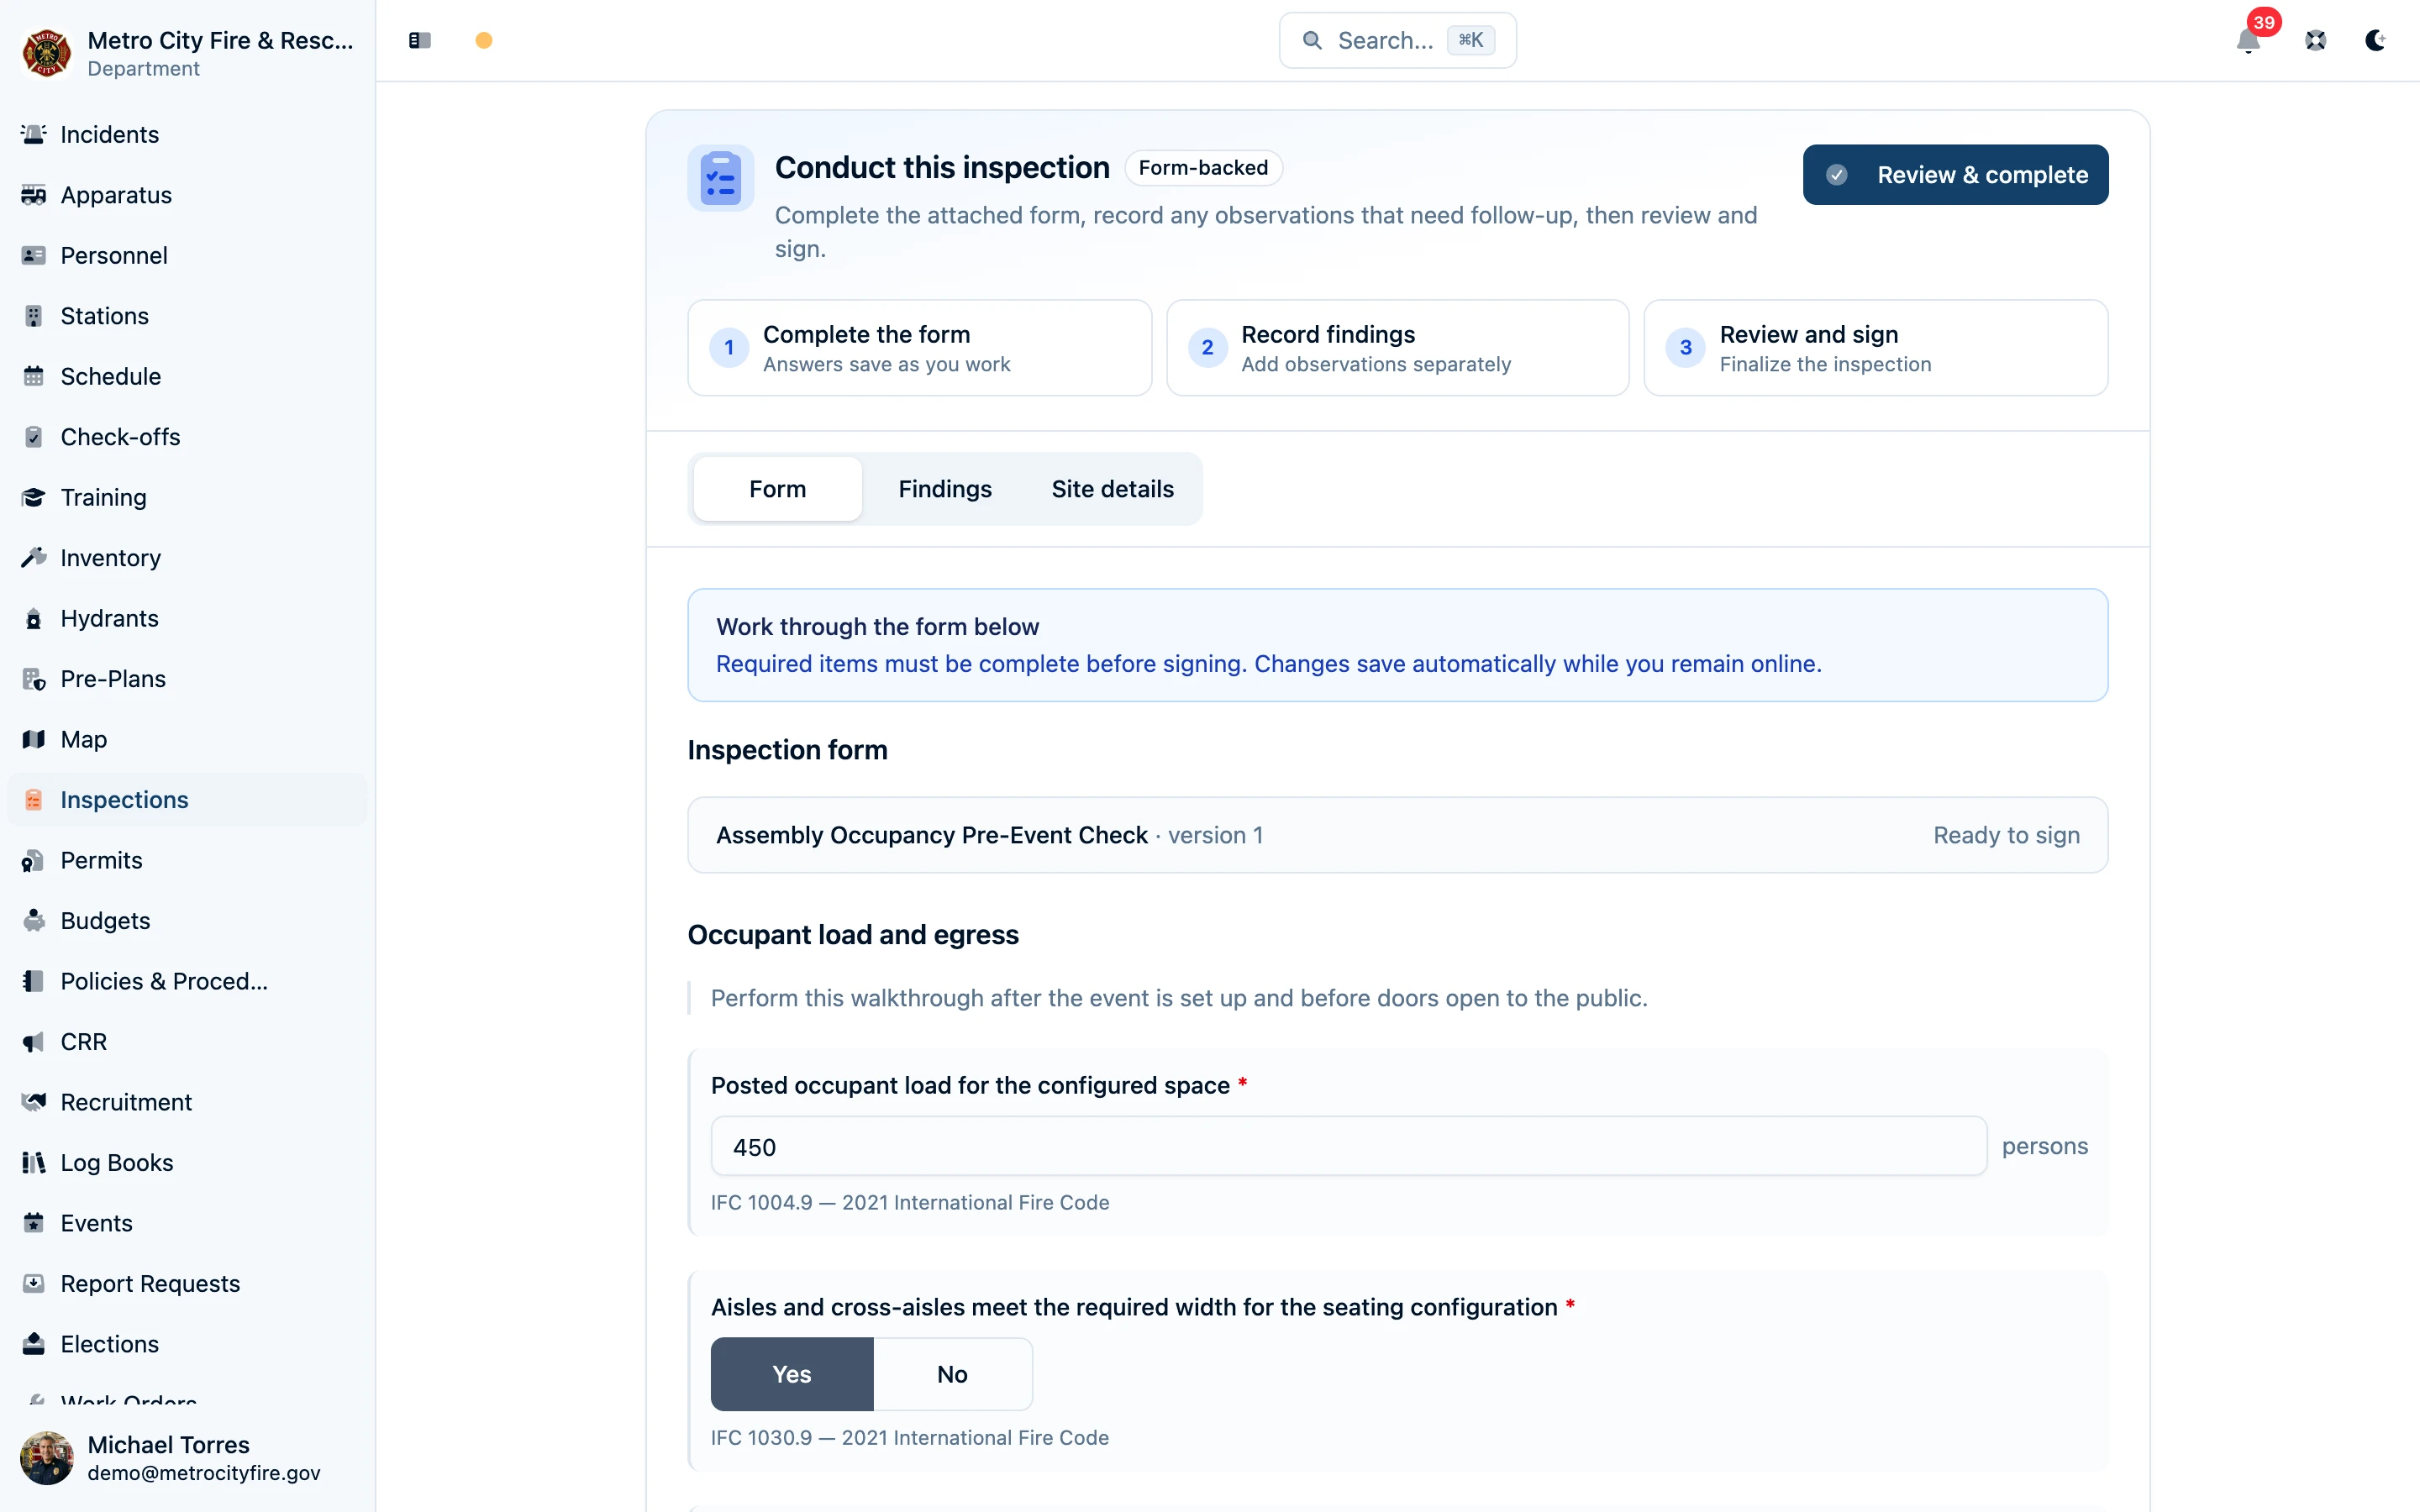Collapse the sidebar with panel toggle icon
Image resolution: width=2420 pixels, height=1512 pixels.
[420, 40]
